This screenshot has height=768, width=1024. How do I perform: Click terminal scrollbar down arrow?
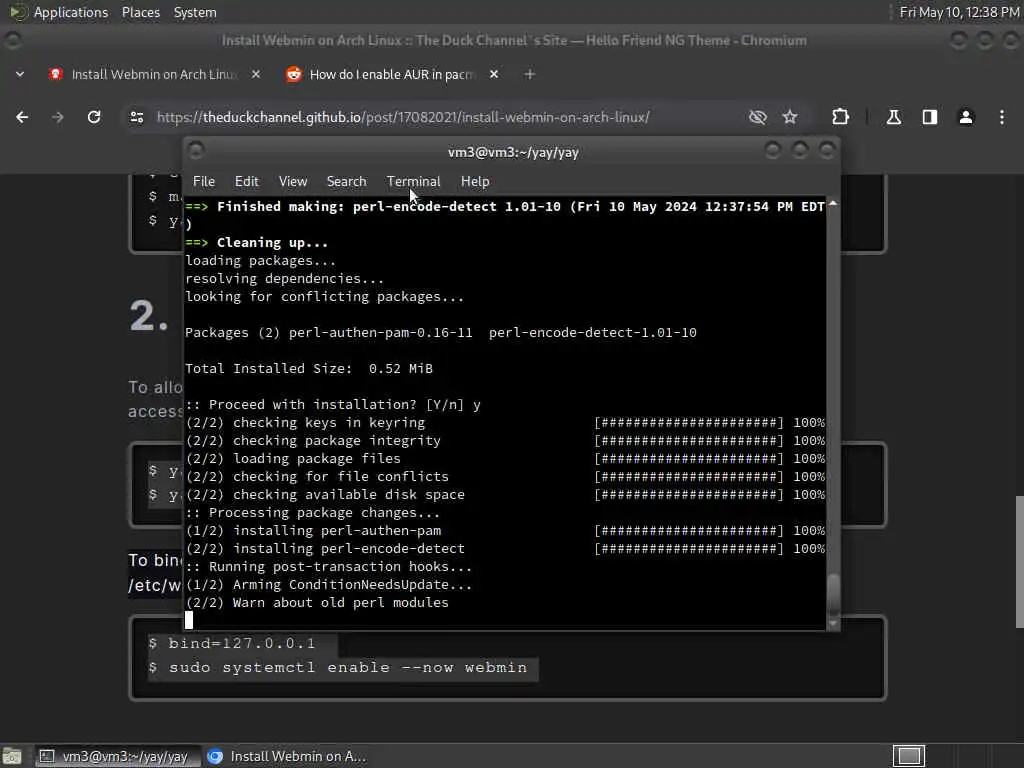[833, 624]
